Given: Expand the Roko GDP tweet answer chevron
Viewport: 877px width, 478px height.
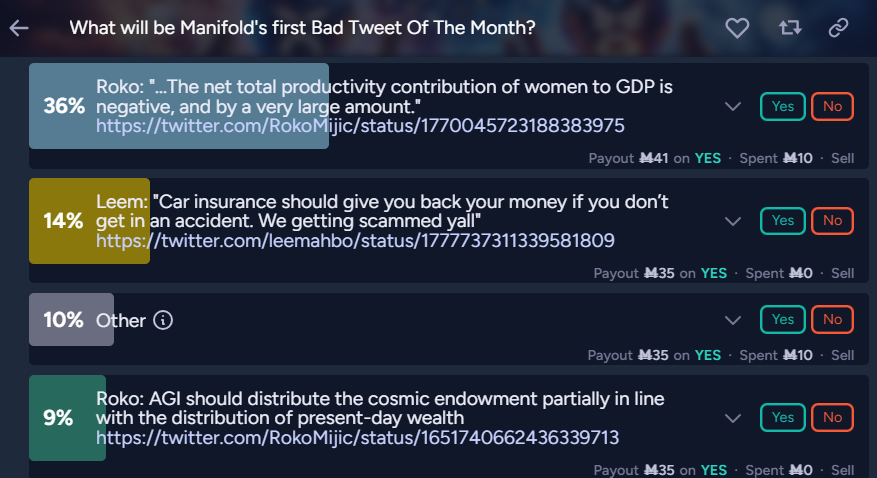Looking at the screenshot, I should click(733, 106).
